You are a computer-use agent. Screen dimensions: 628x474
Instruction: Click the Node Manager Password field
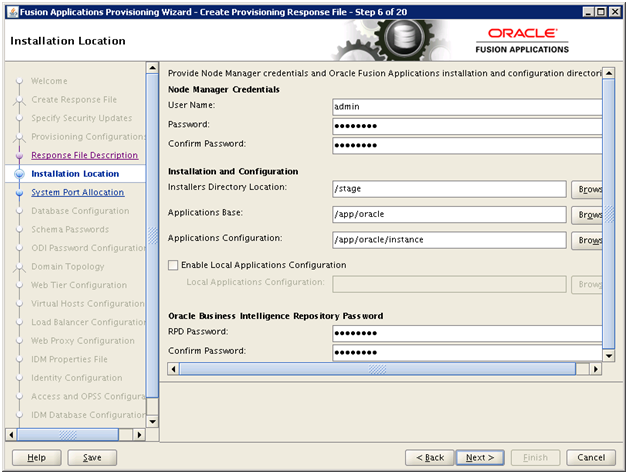click(467, 126)
